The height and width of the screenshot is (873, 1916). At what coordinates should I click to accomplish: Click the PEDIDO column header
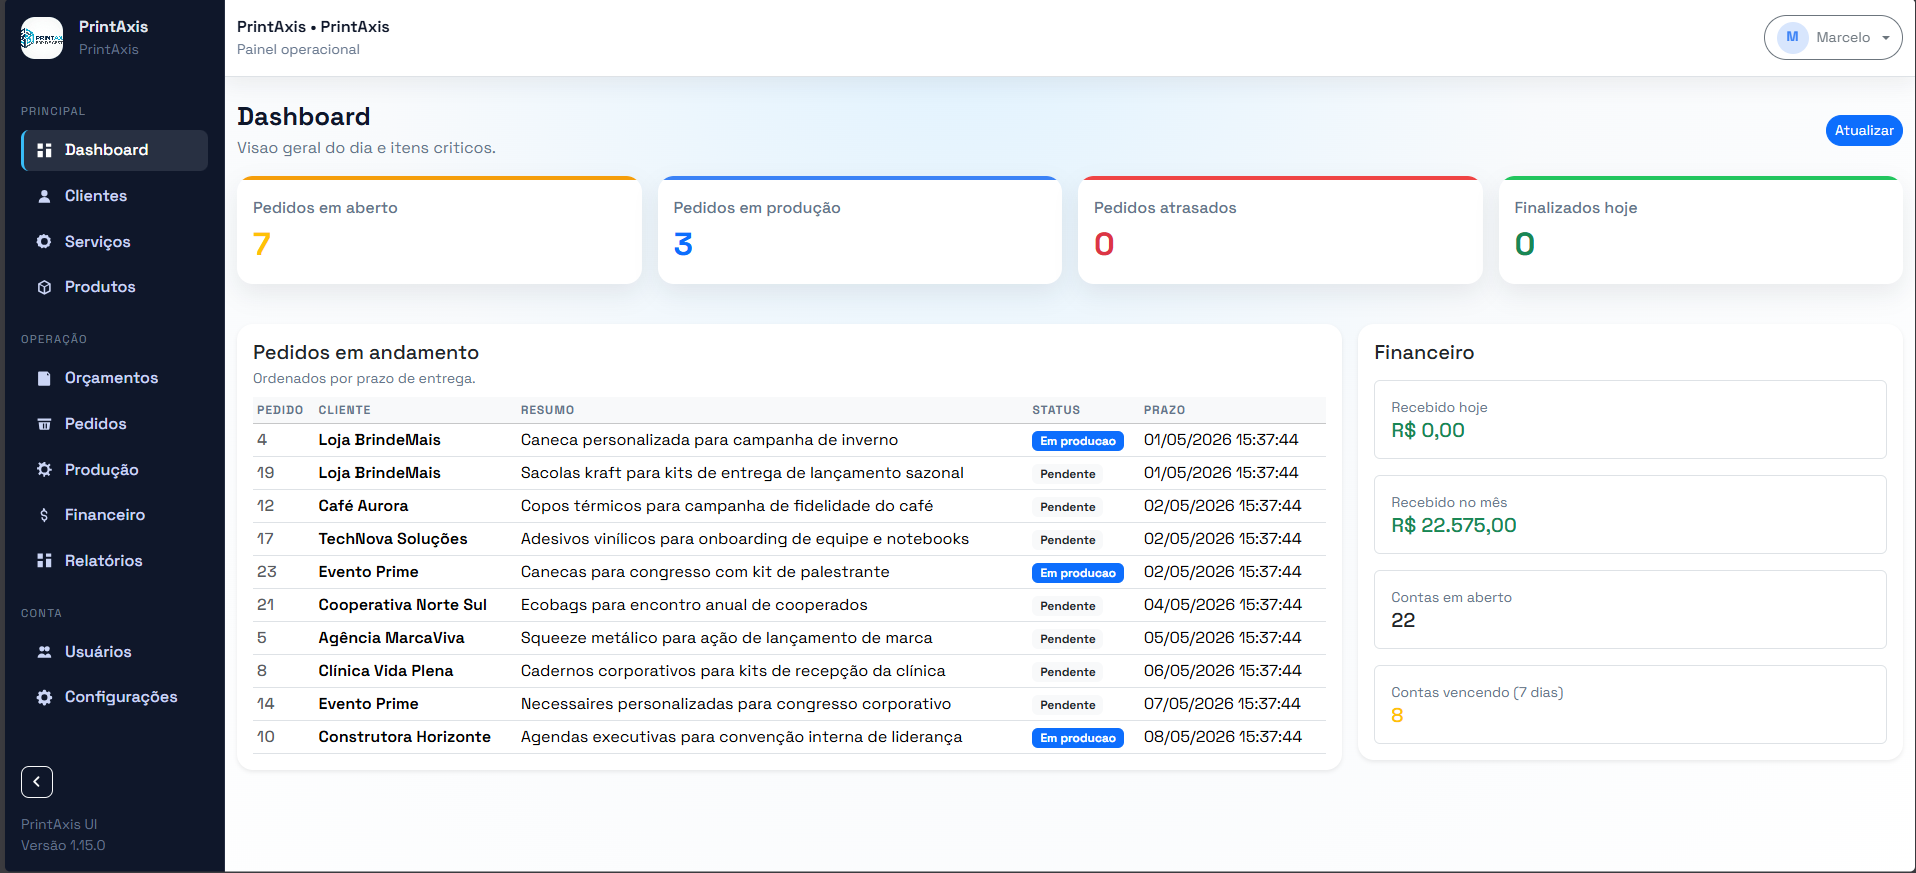280,410
